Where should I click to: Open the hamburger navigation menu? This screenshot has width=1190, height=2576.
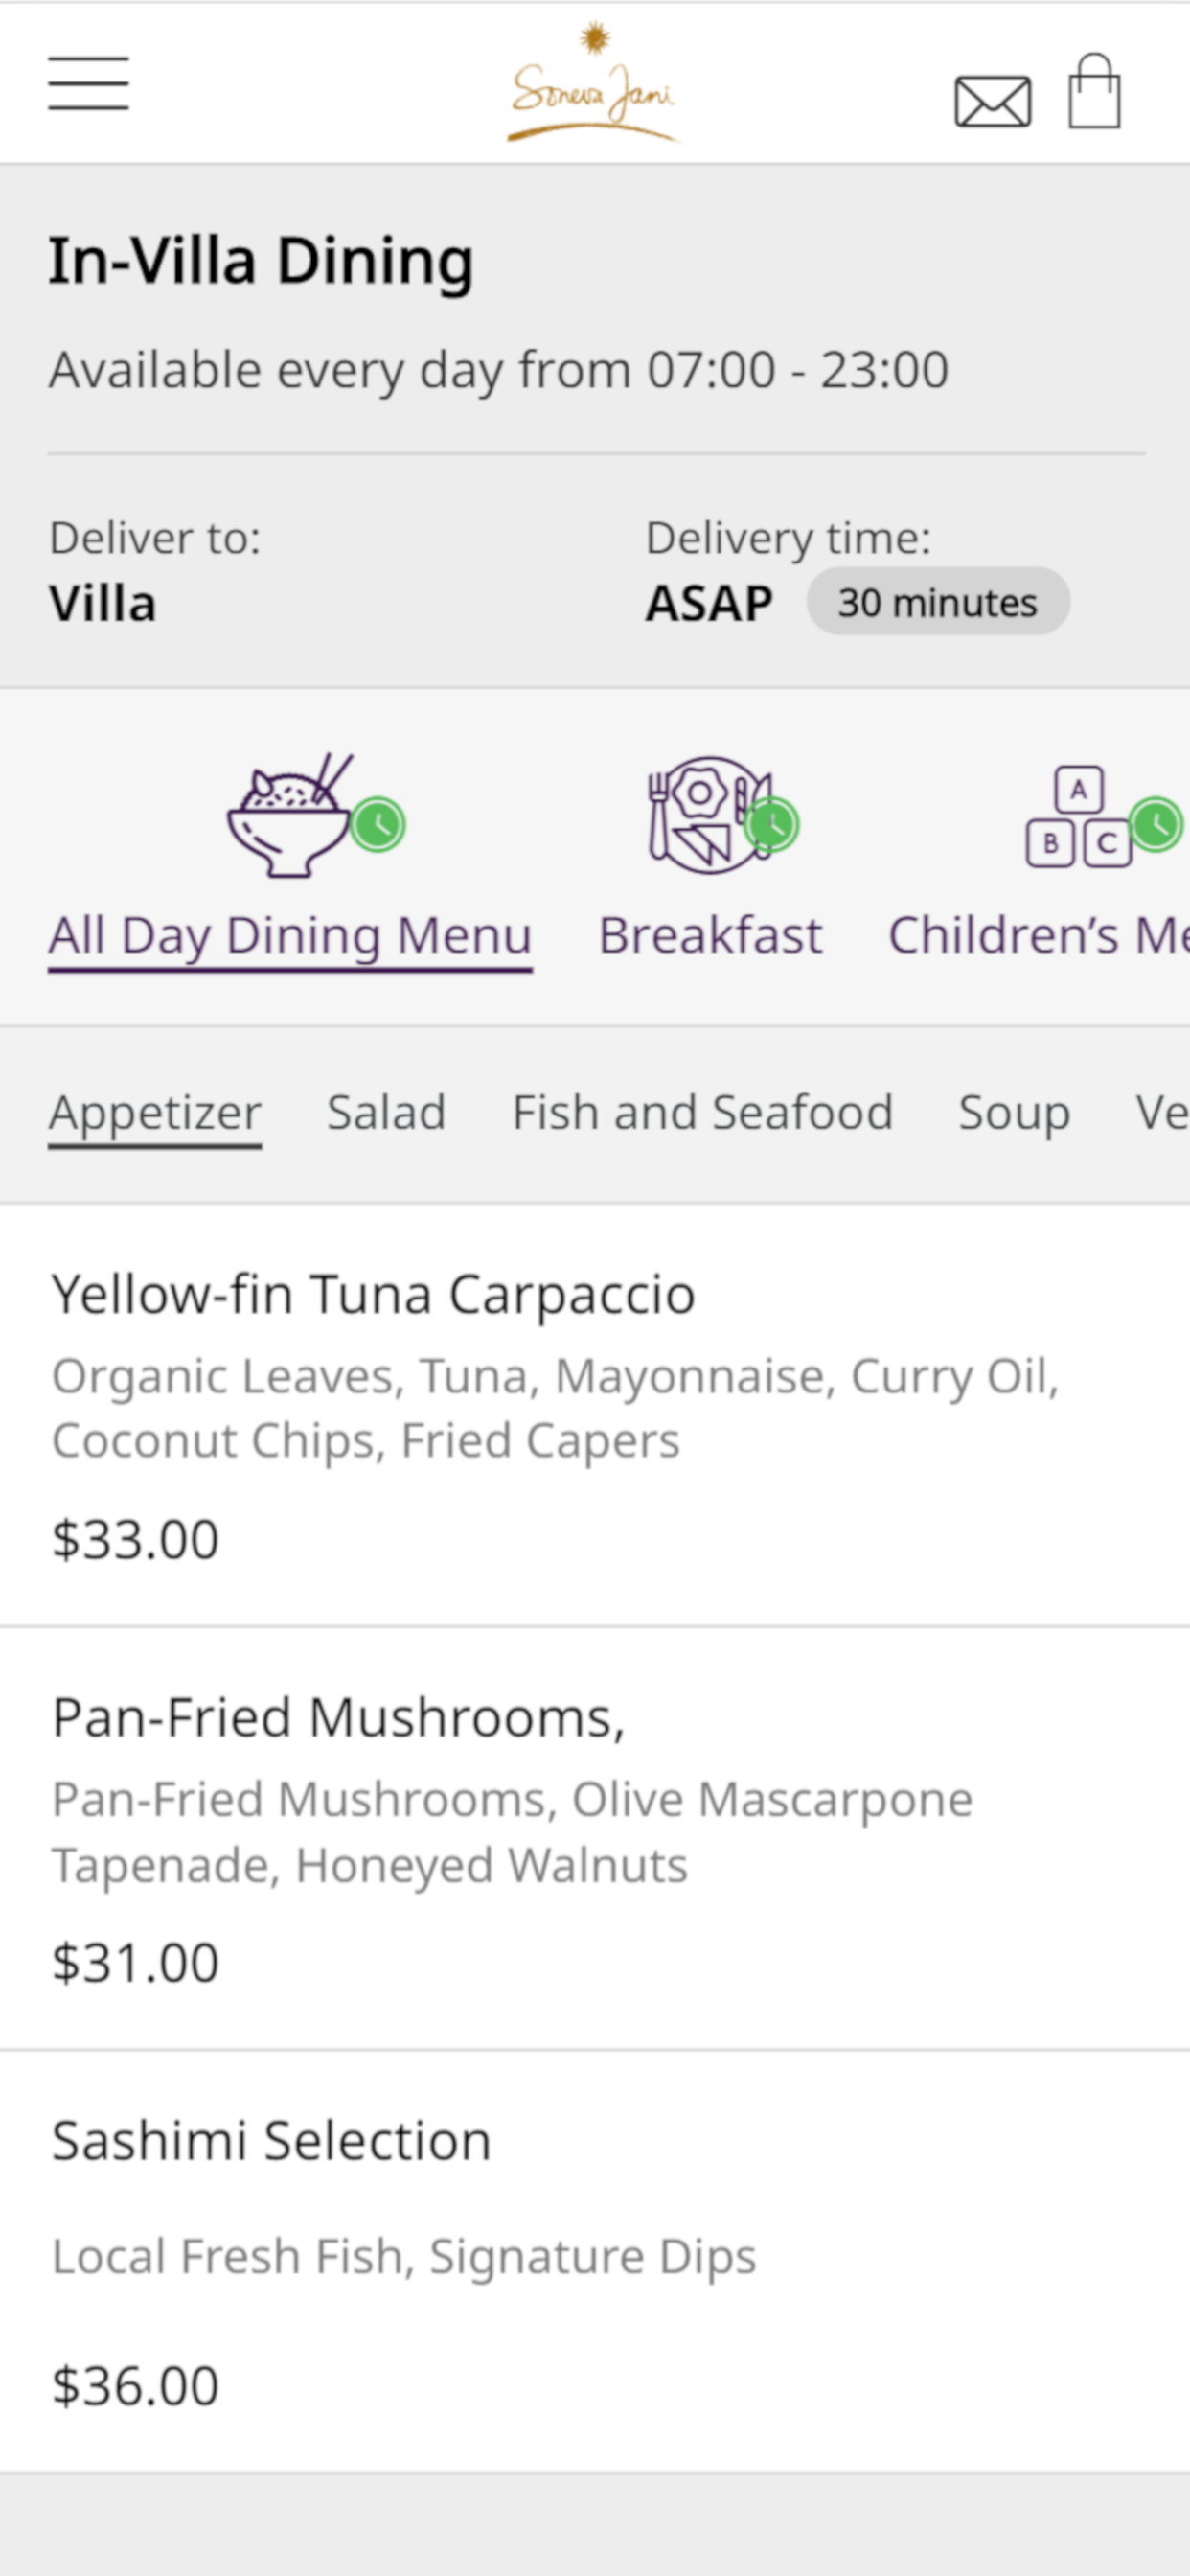[x=88, y=83]
